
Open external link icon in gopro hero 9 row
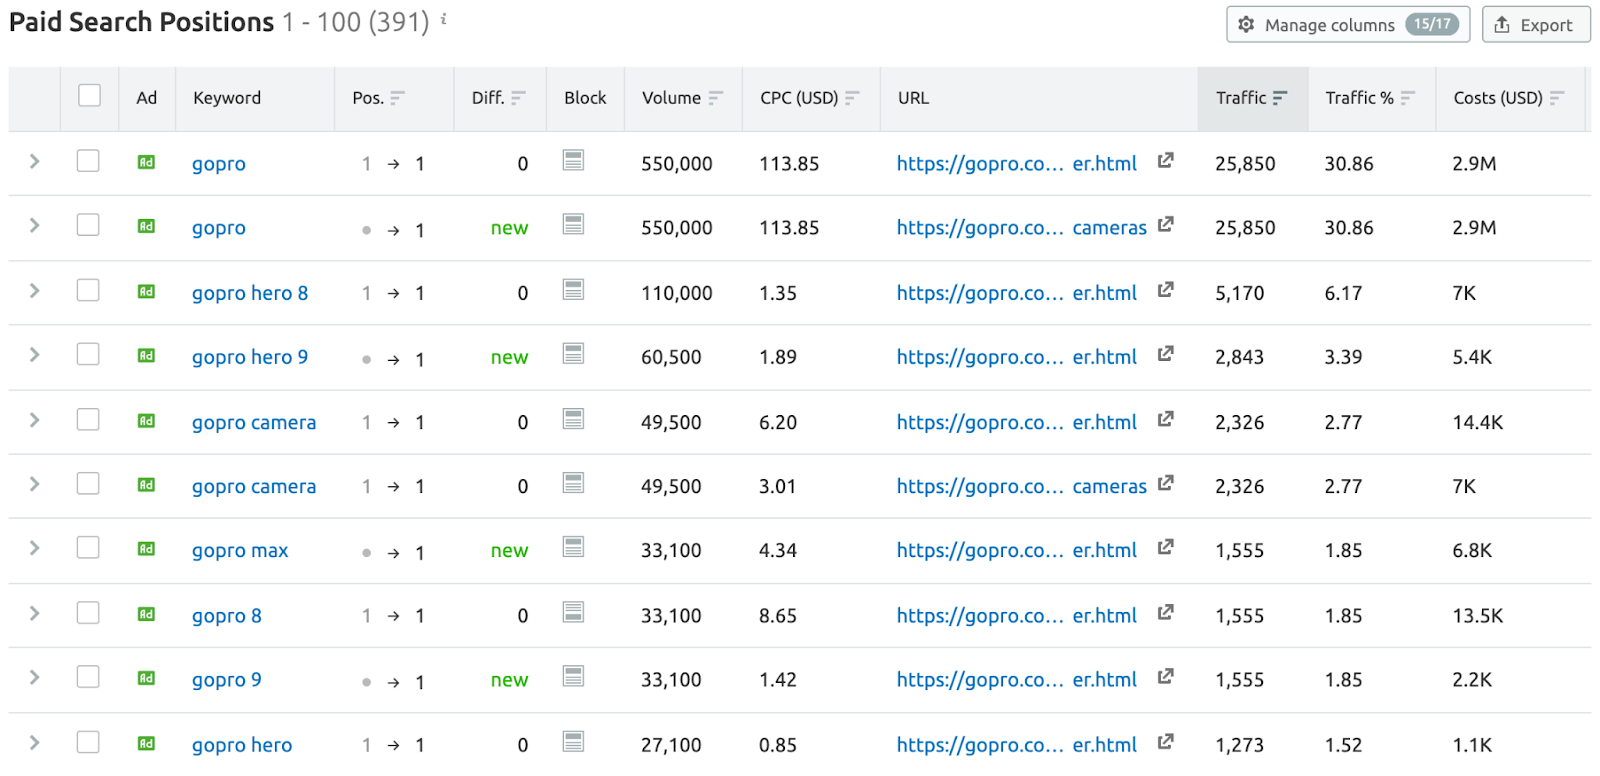[1165, 354]
